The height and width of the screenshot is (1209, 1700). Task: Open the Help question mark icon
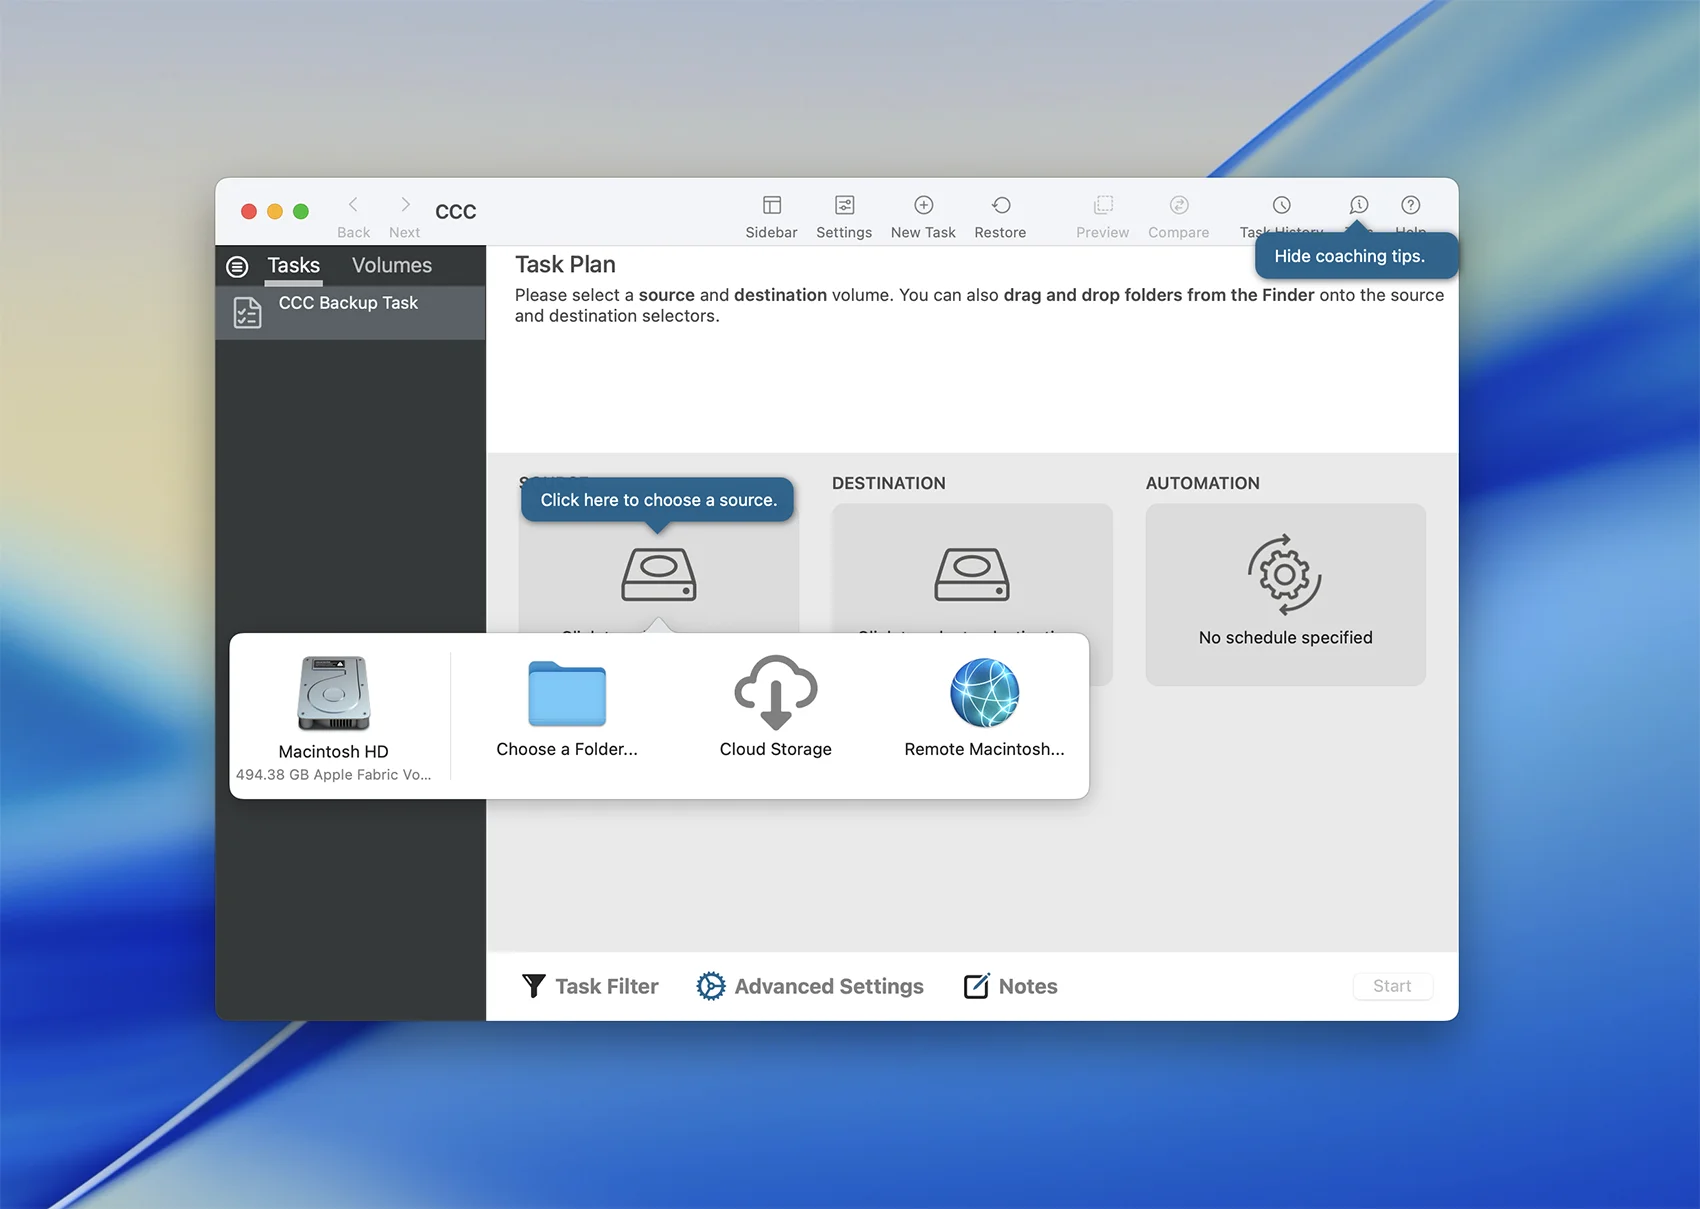[x=1410, y=206]
